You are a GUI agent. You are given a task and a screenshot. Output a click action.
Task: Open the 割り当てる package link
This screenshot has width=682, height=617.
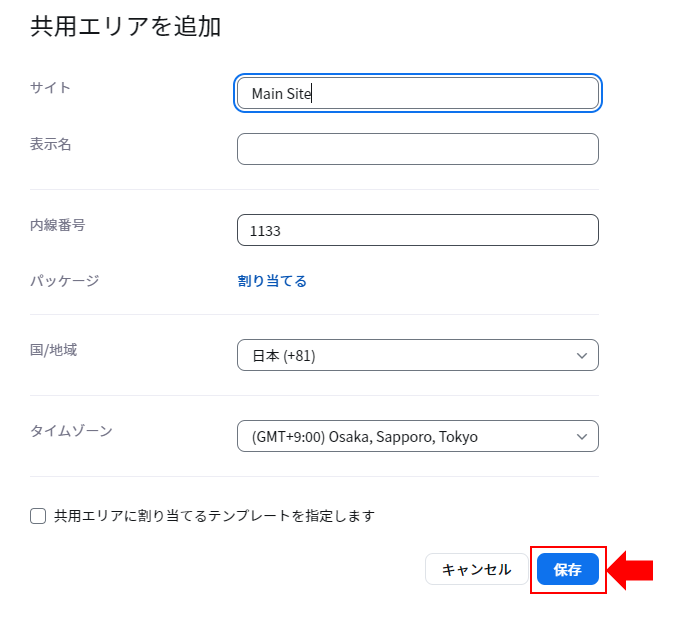272,281
